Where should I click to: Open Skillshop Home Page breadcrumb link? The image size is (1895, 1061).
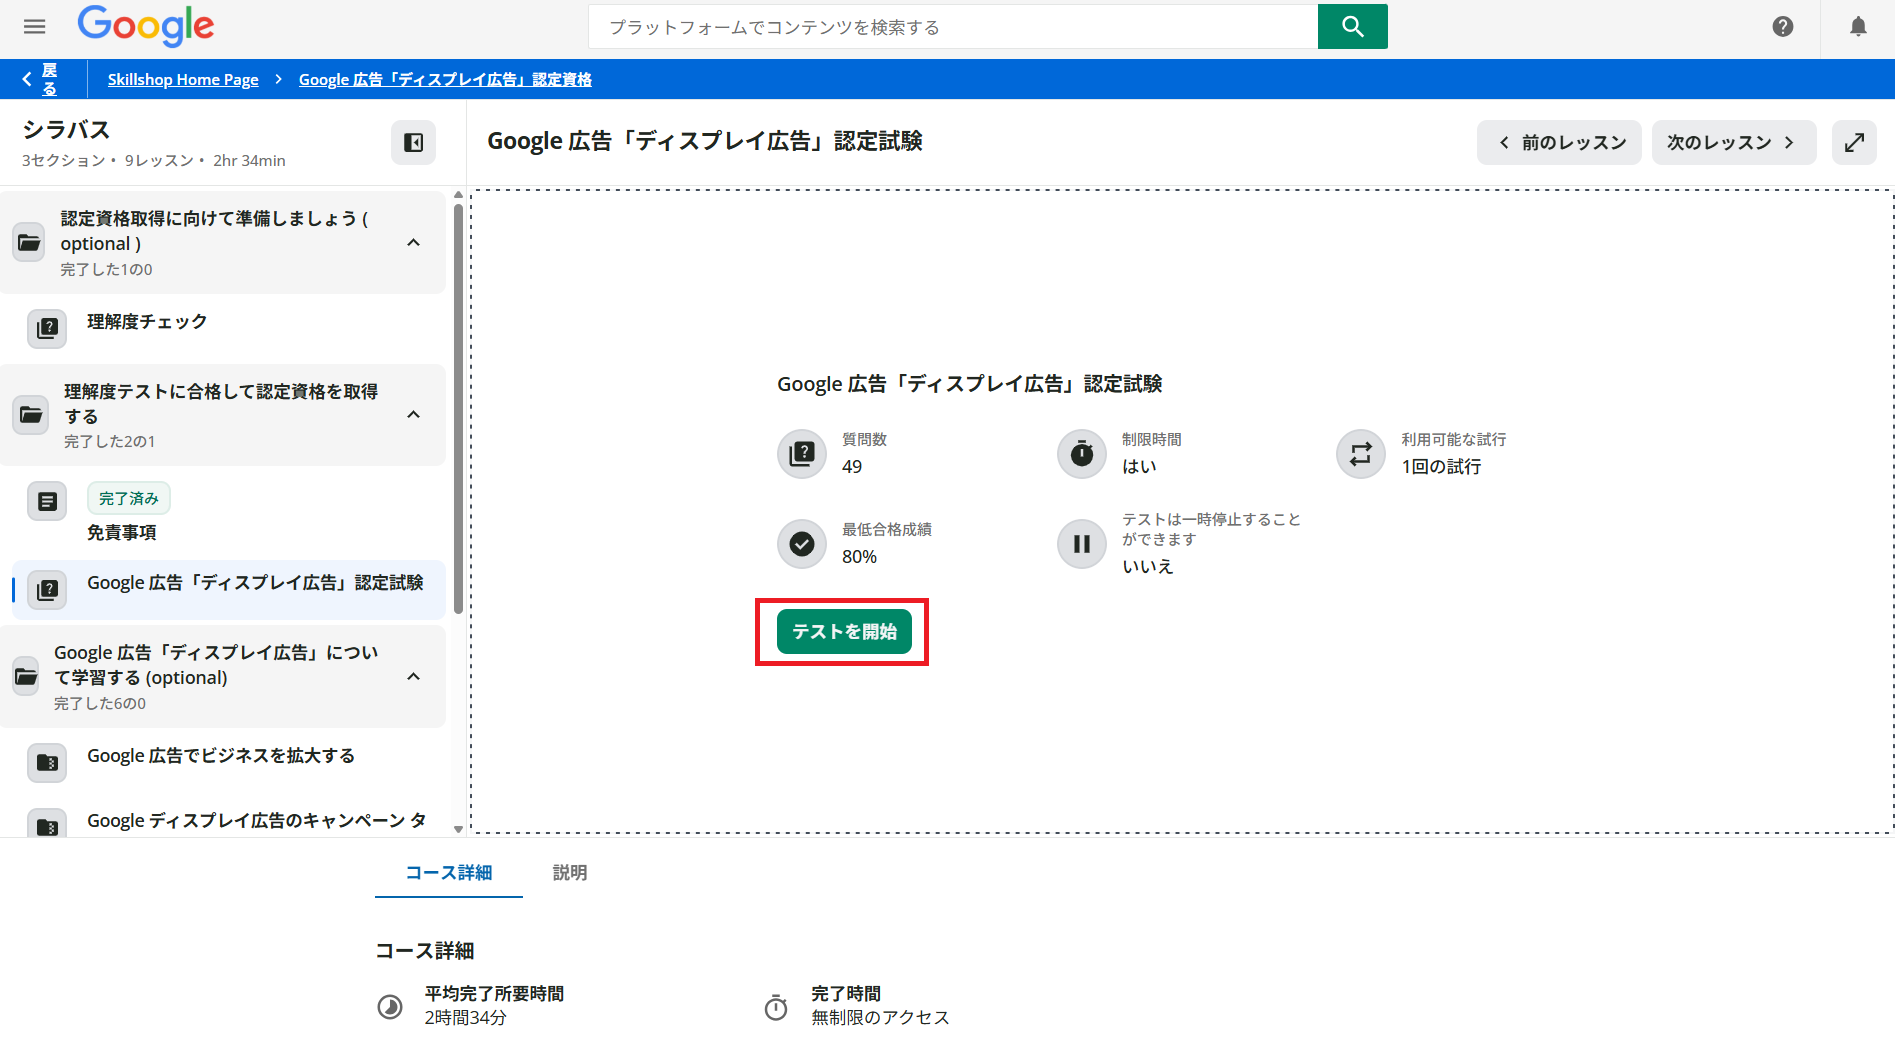183,79
